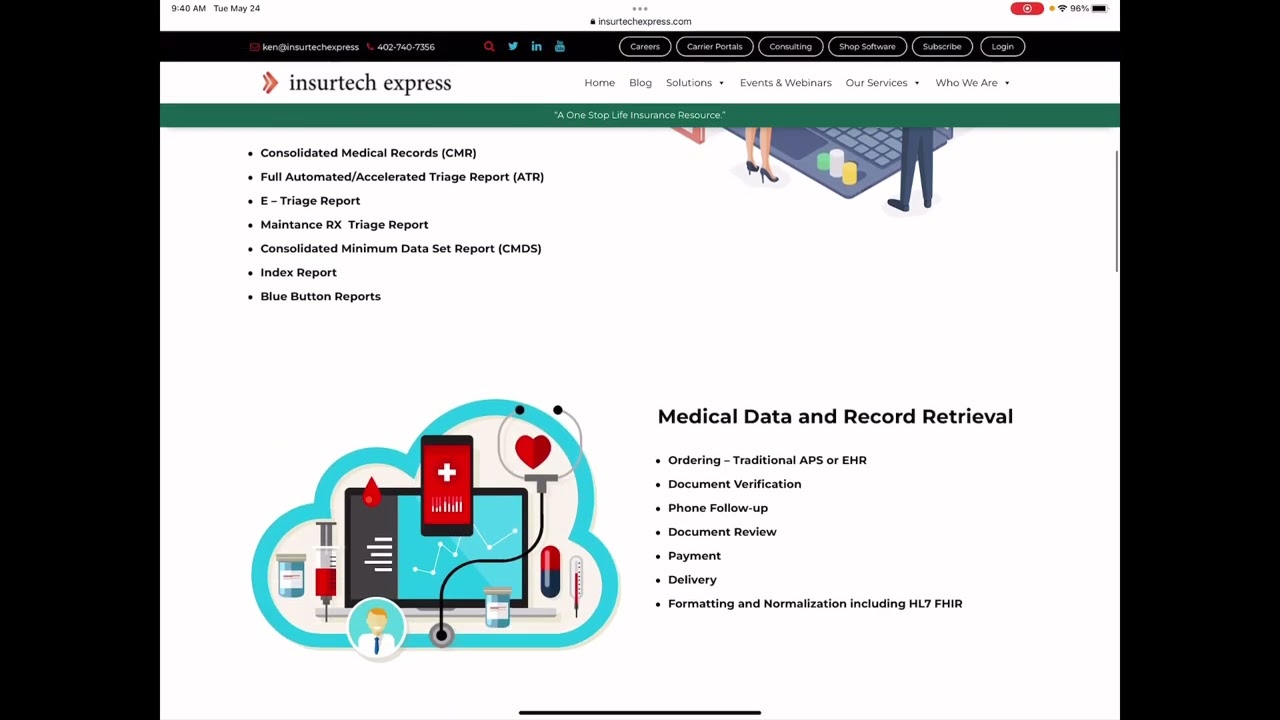The width and height of the screenshot is (1280, 720).
Task: Open the YouTube social icon
Action: [x=560, y=46]
